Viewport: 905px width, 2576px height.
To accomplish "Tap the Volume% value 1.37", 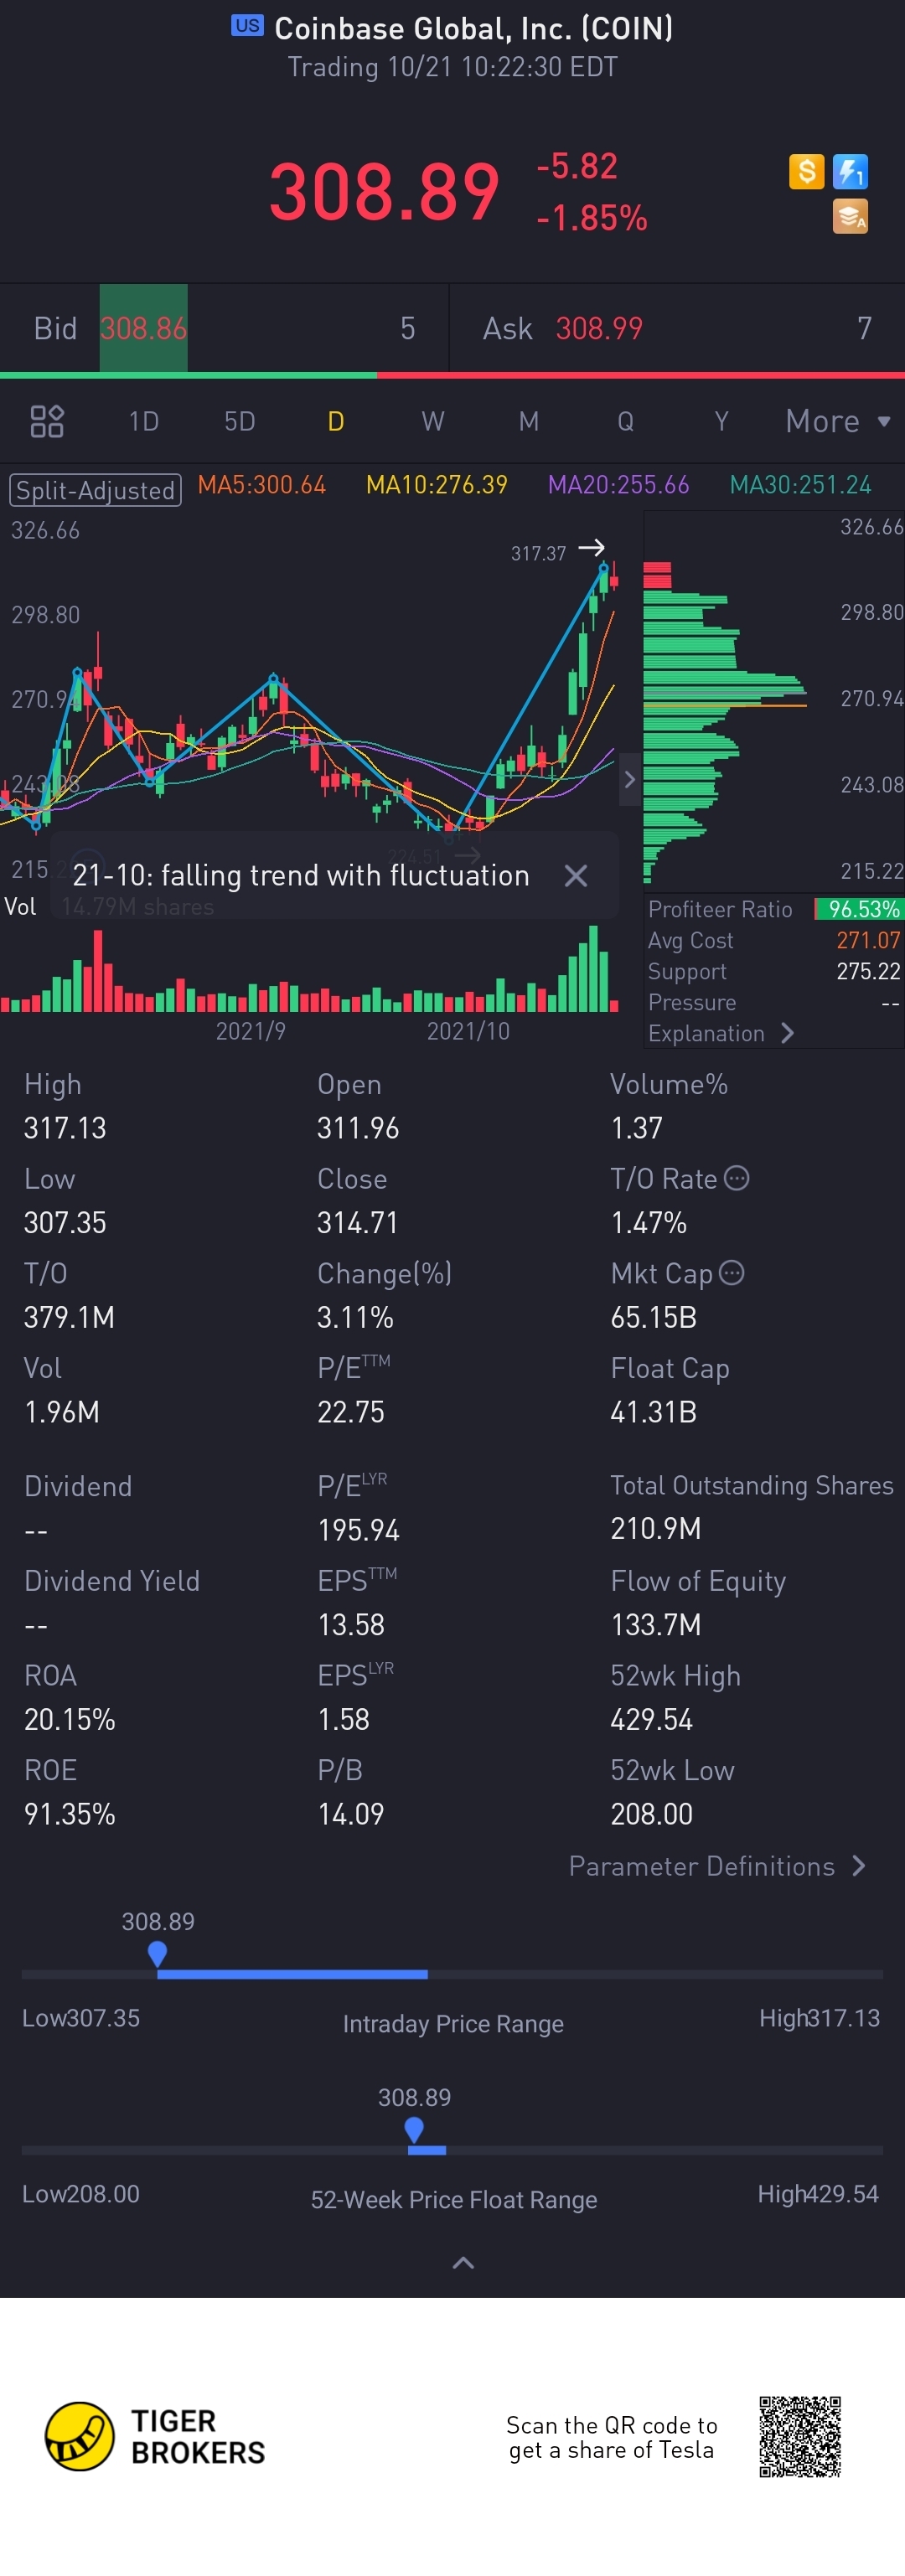I will tap(637, 1128).
